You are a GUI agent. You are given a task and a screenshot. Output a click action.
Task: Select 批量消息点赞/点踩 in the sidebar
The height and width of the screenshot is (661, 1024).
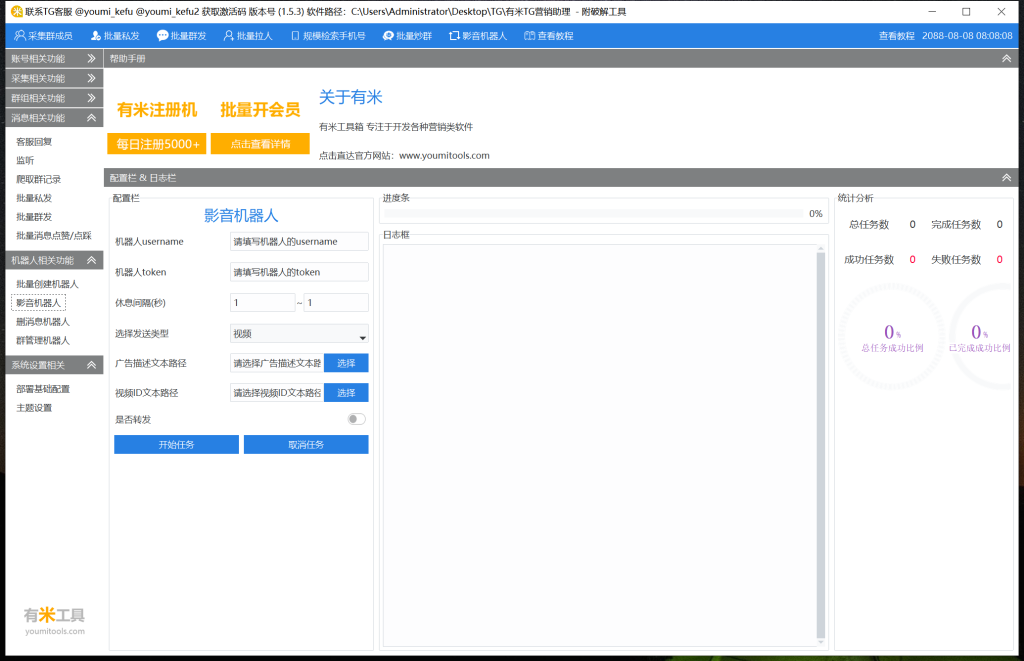(x=54, y=236)
